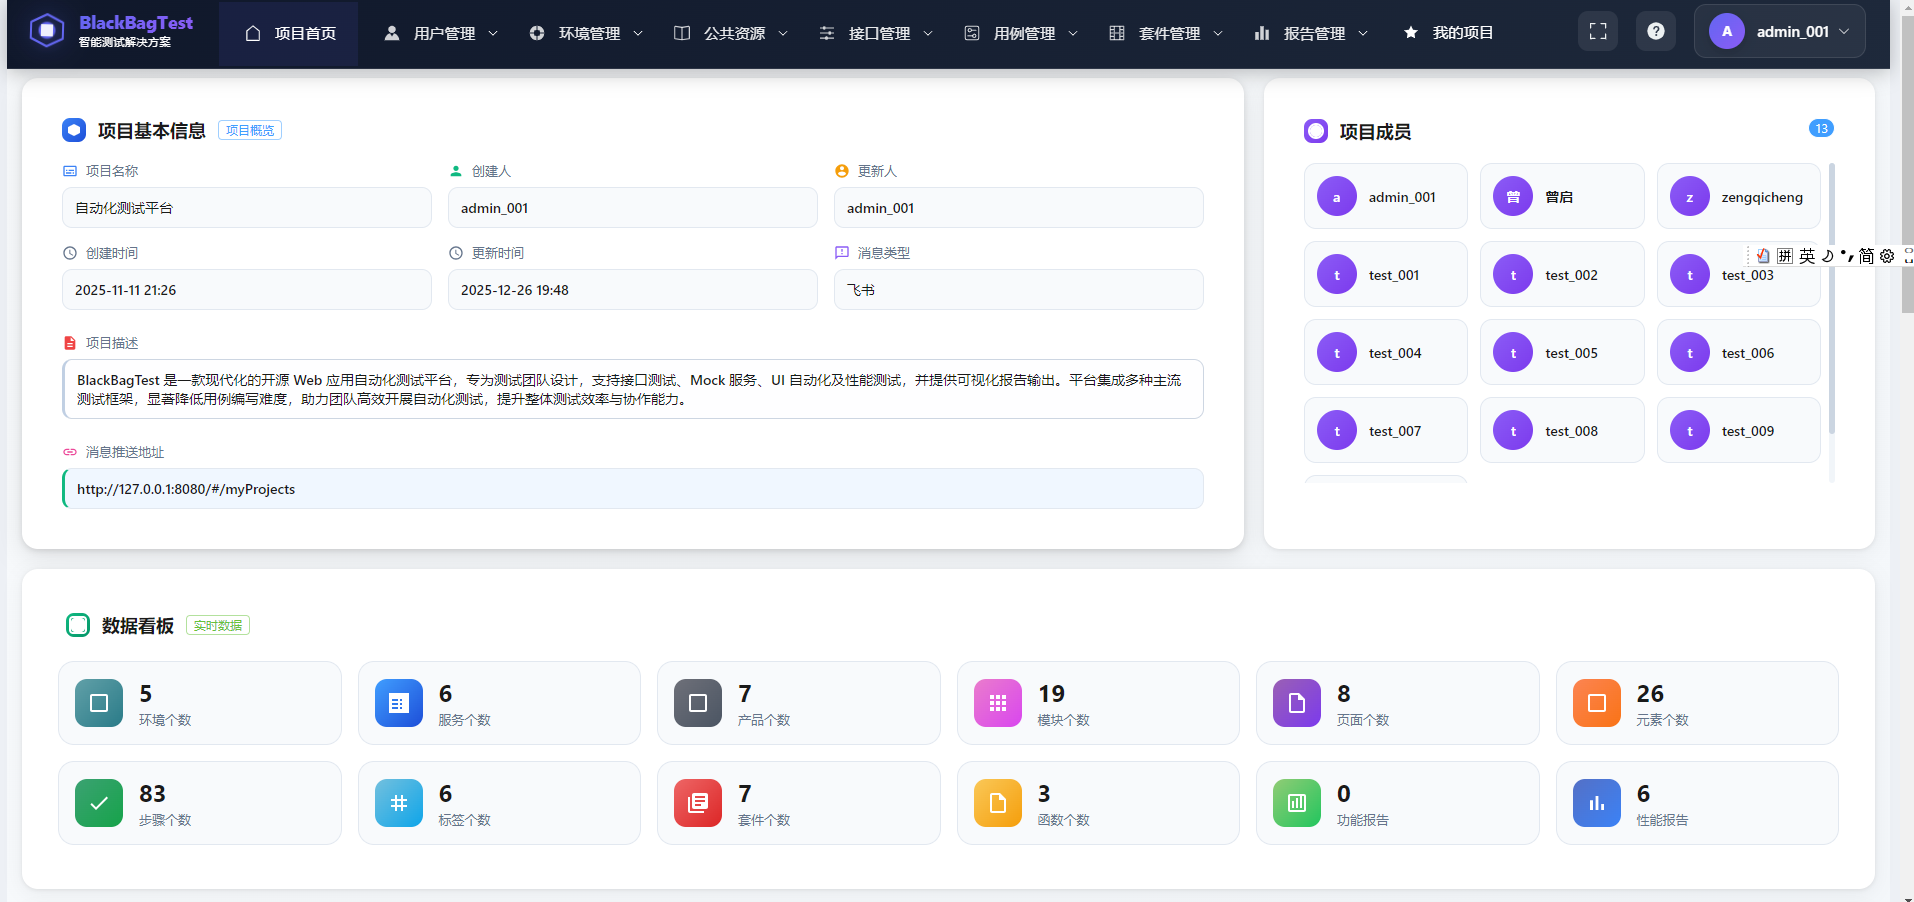The height and width of the screenshot is (902, 1914).
Task: Click the 项目概览 badge button
Action: 249,130
